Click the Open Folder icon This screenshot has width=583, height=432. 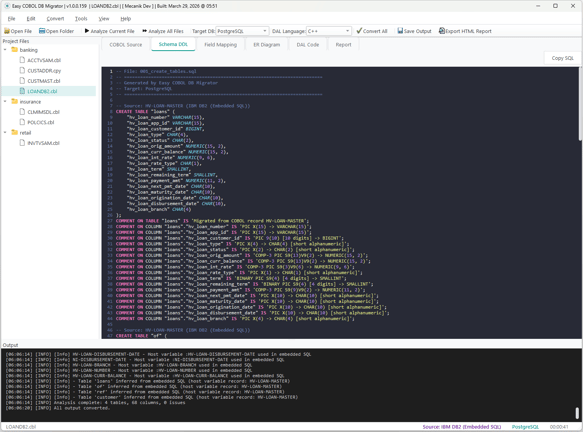[42, 31]
